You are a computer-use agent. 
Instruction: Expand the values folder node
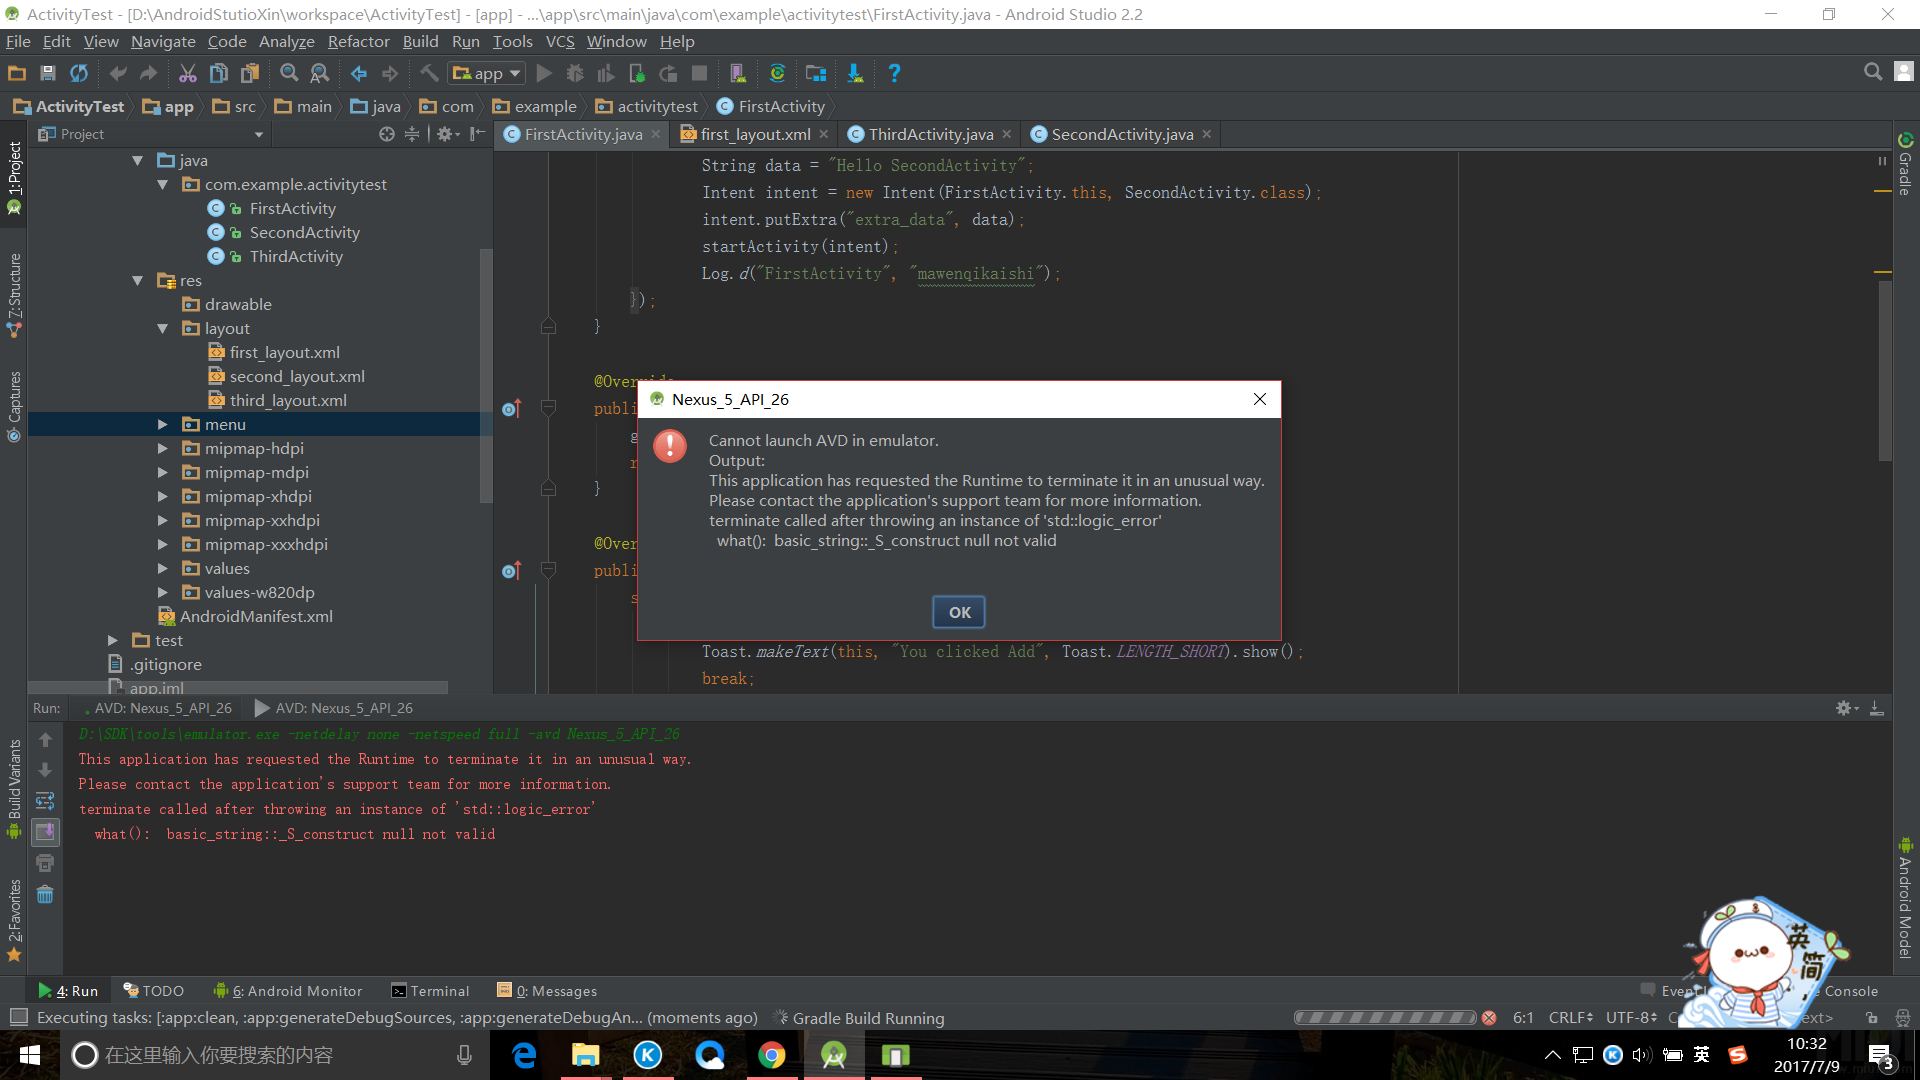click(x=162, y=568)
